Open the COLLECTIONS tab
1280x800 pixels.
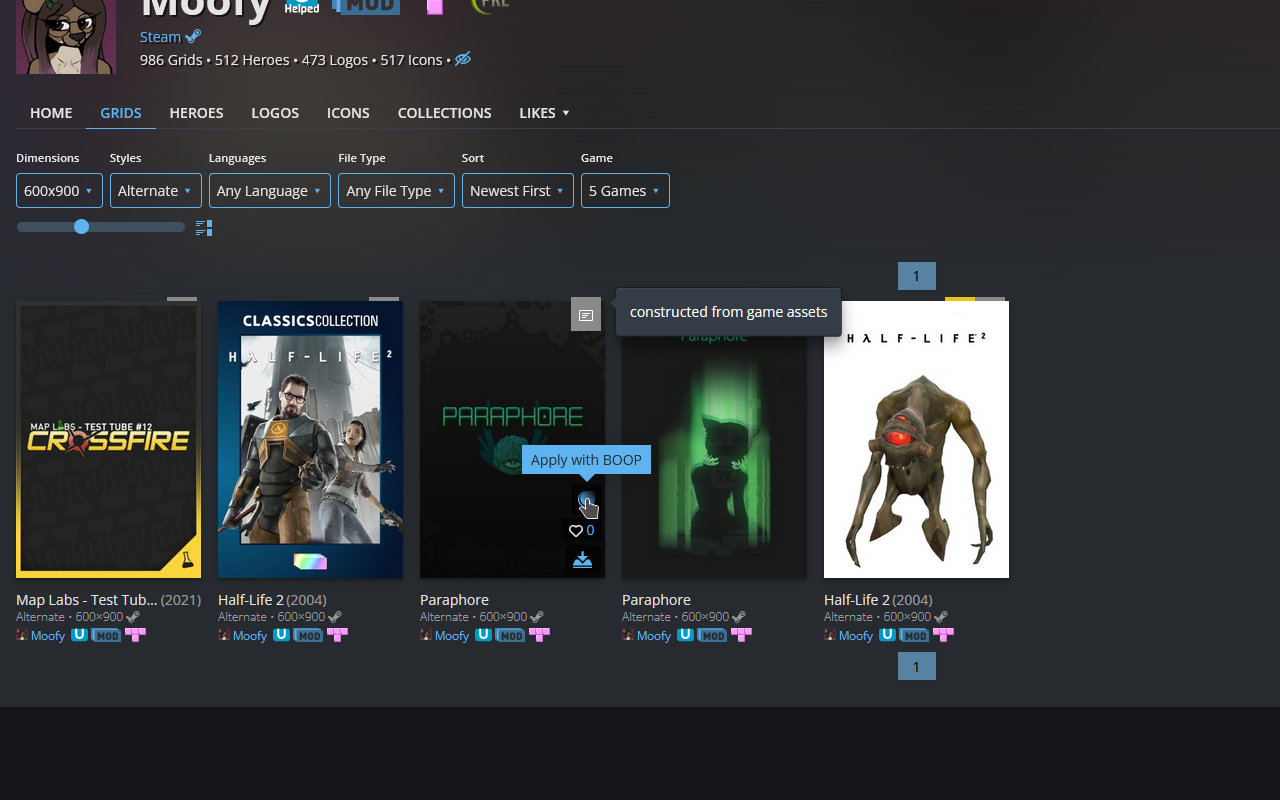pos(444,113)
